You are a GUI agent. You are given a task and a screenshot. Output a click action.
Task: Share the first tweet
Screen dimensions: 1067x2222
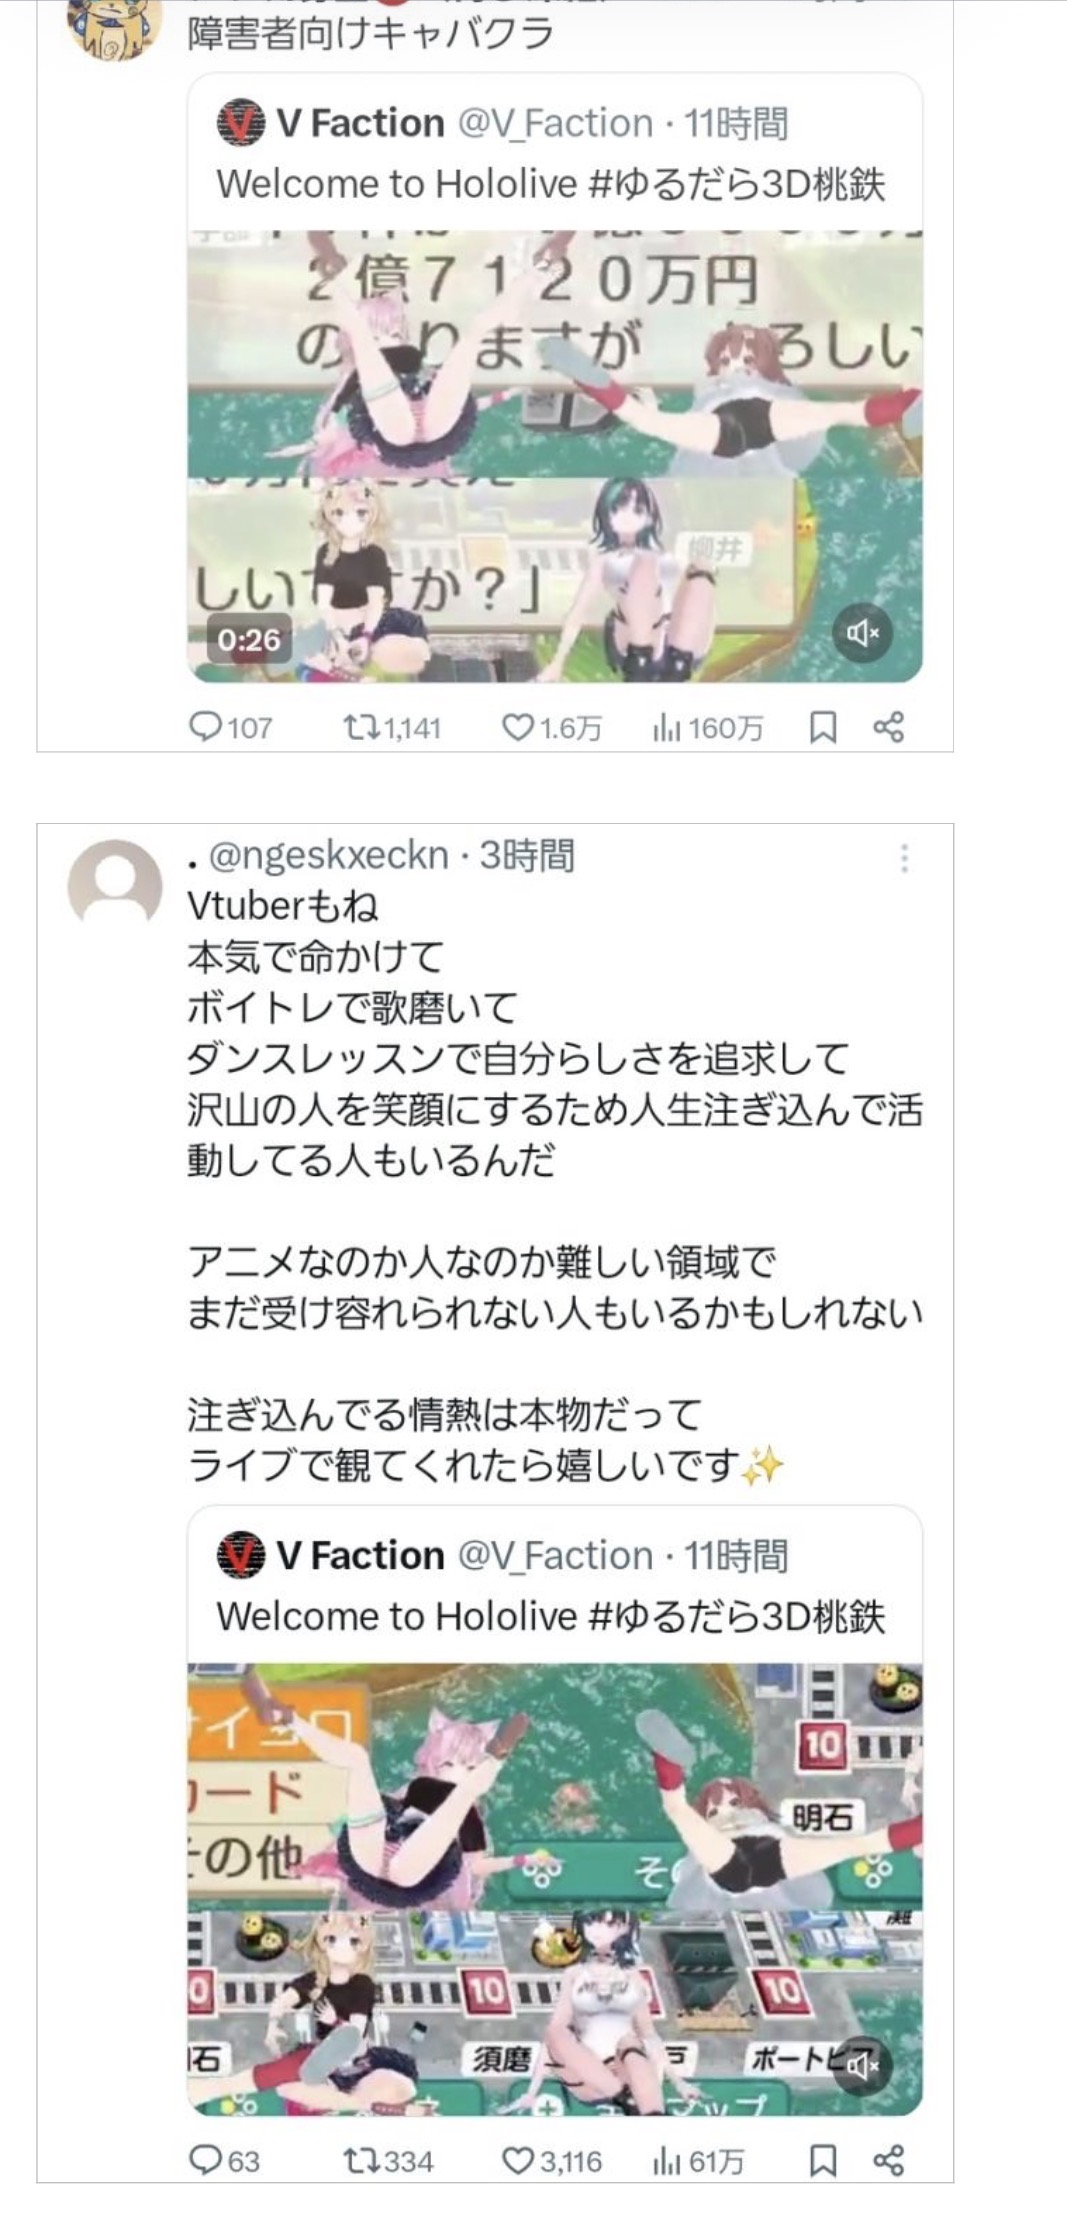[x=889, y=727]
